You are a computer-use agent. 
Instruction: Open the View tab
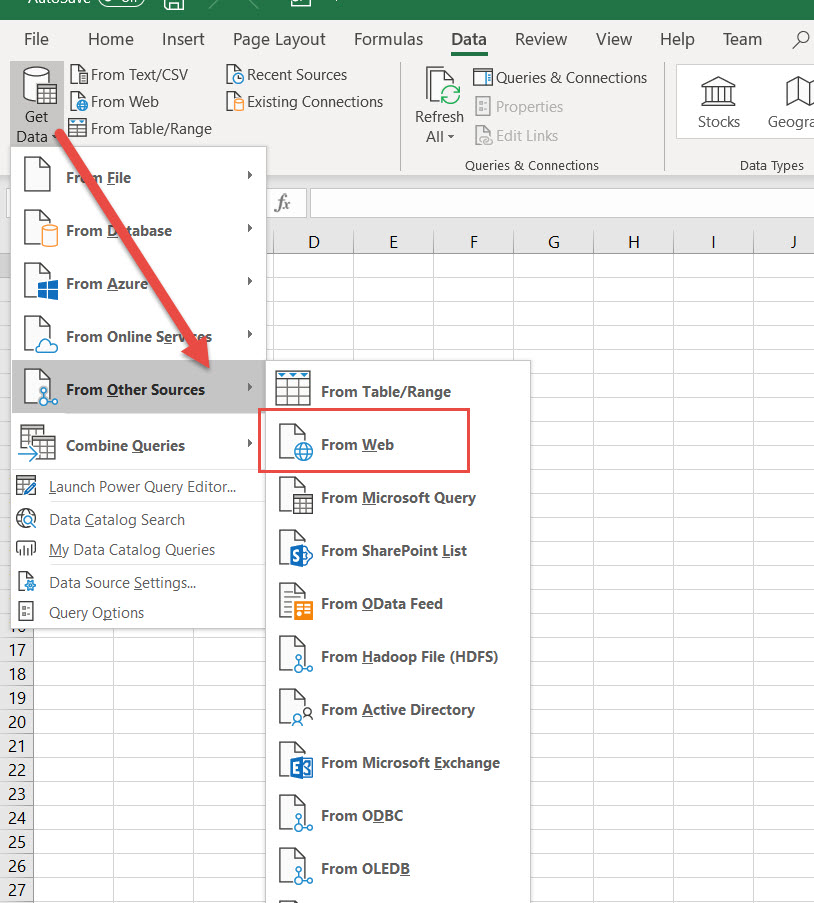614,39
